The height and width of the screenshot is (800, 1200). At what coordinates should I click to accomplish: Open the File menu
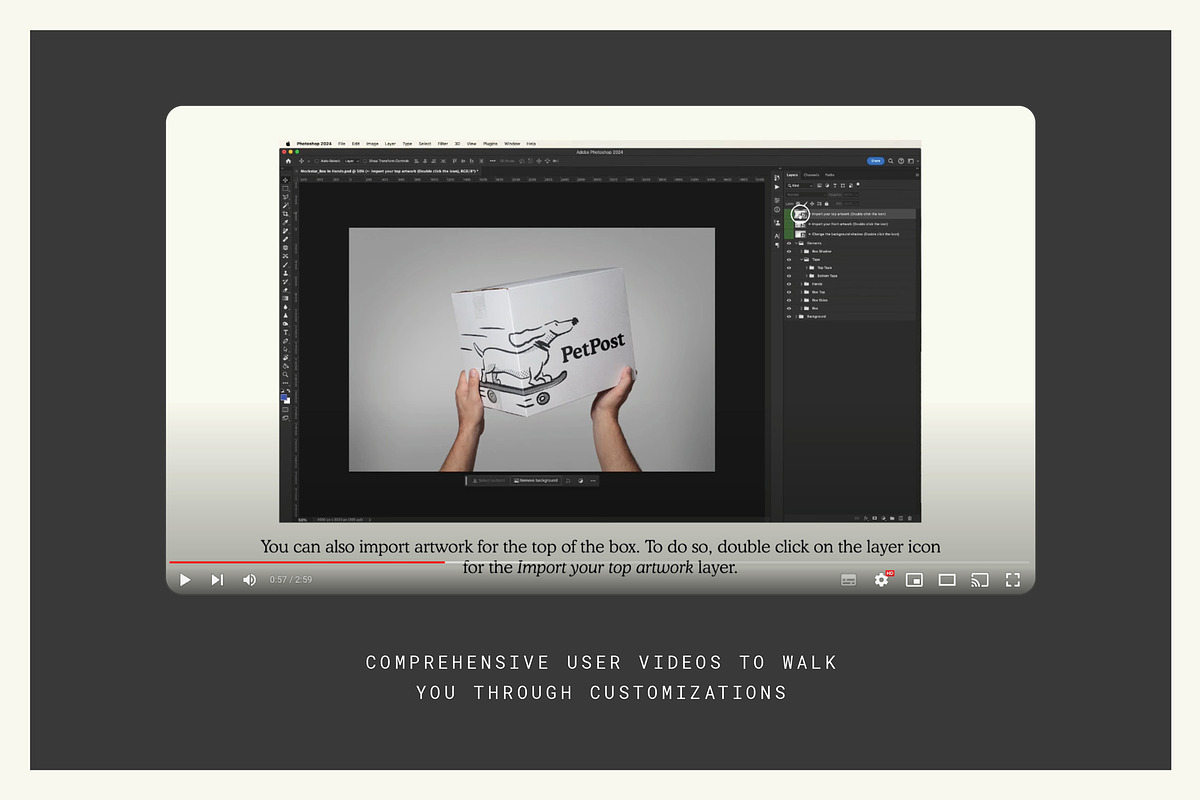coord(342,144)
